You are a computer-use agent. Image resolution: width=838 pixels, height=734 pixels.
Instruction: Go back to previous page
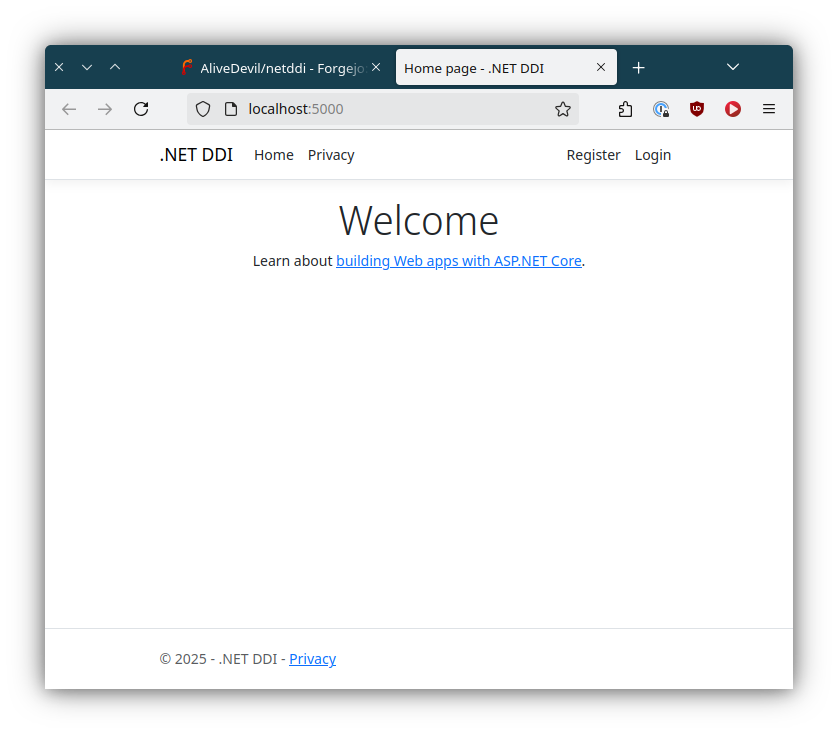tap(69, 109)
